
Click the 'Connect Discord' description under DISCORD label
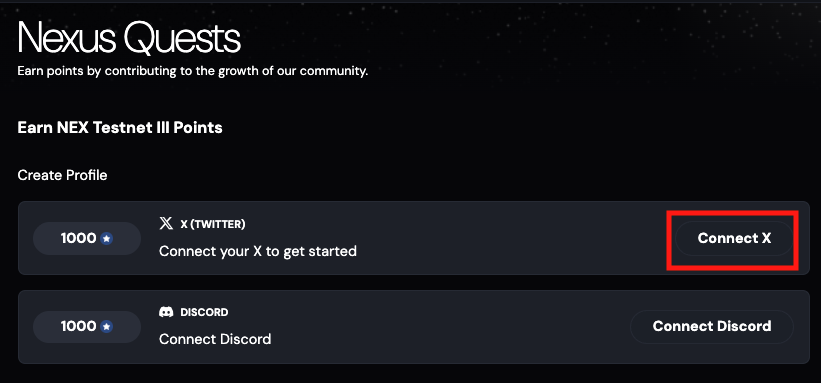tap(215, 340)
